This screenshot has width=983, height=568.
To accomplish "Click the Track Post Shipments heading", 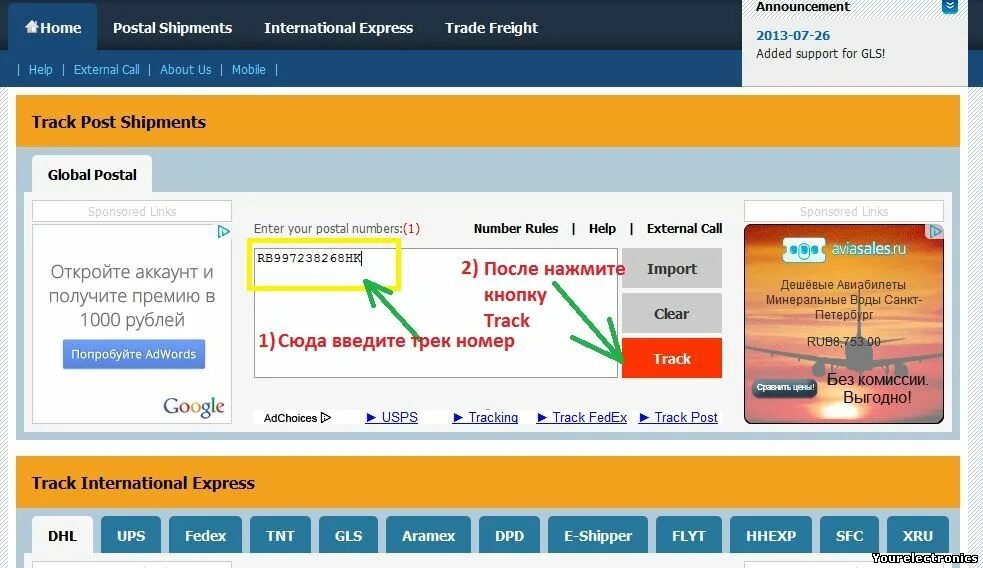I will (119, 122).
